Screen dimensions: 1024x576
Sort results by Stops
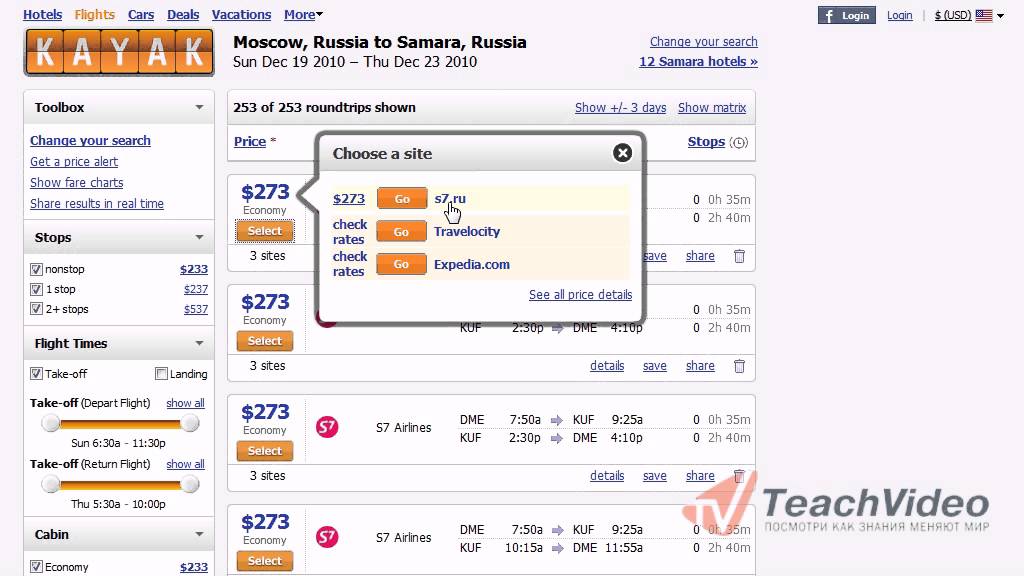pos(706,142)
